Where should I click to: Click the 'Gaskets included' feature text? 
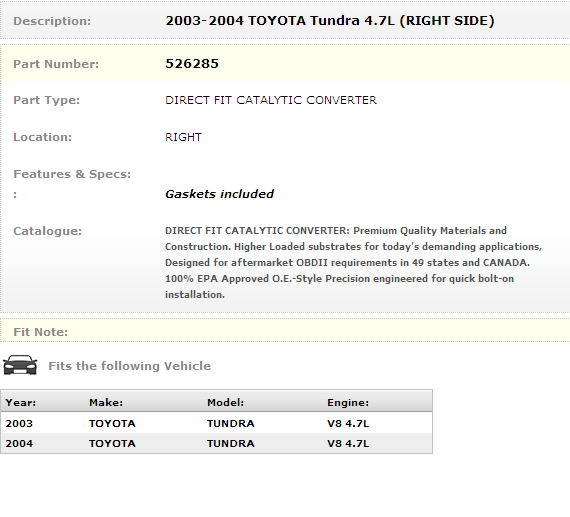coord(219,194)
